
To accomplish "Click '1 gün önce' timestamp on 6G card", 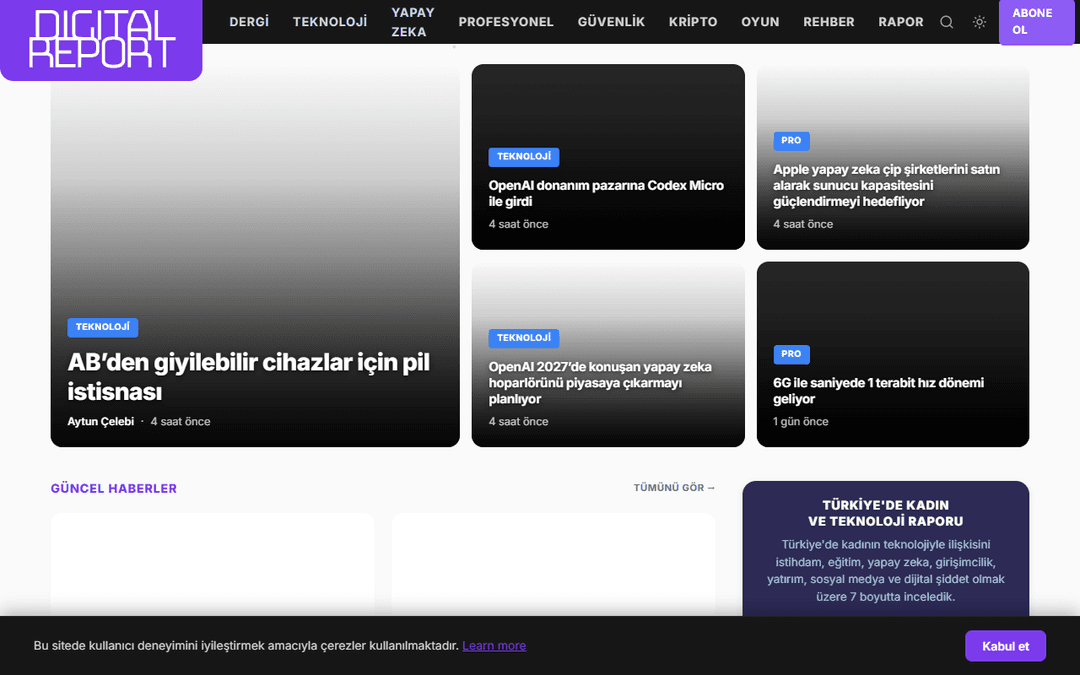I will pyautogui.click(x=800, y=422).
